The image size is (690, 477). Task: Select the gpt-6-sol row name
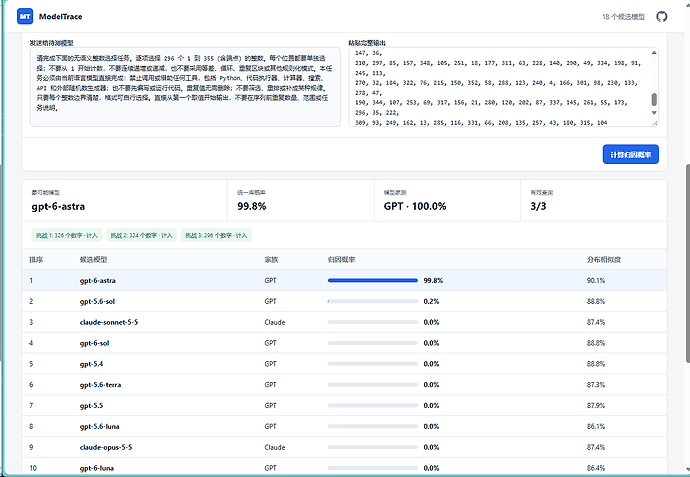(94, 343)
